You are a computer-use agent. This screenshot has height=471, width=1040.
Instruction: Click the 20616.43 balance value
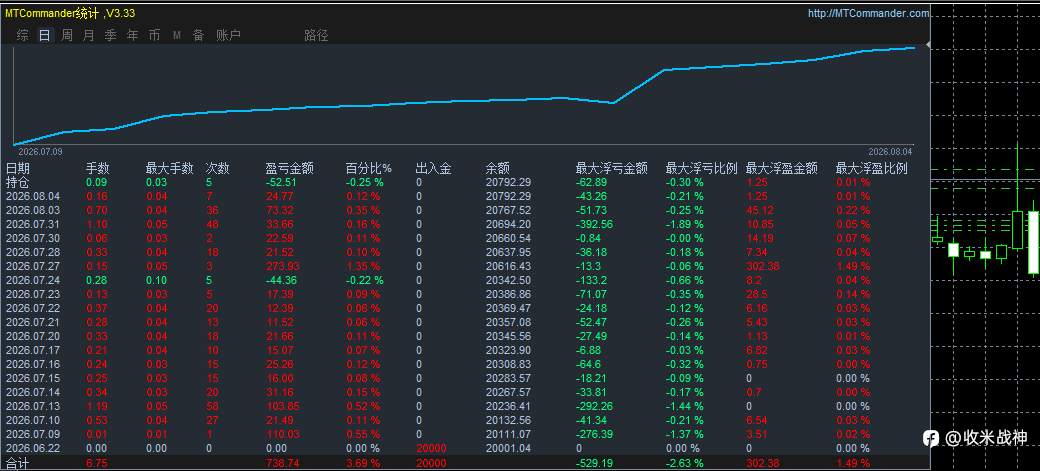pos(509,266)
